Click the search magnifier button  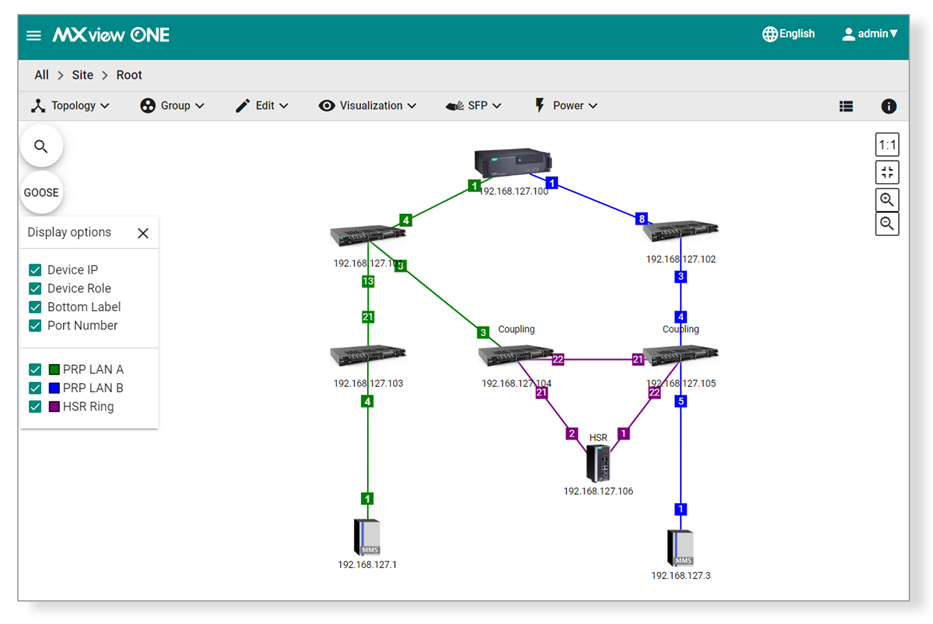(x=41, y=147)
